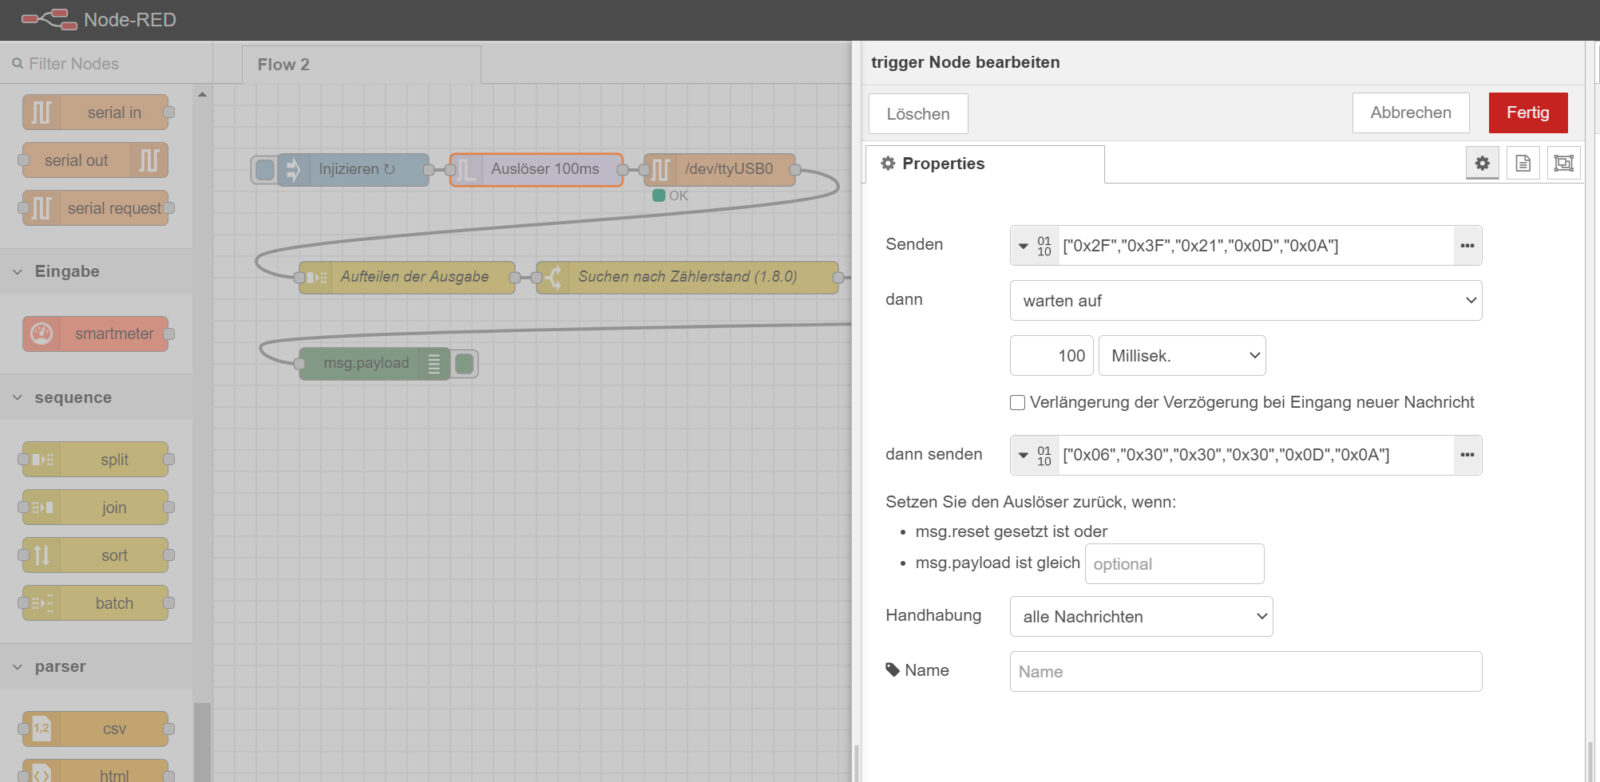Enable delay extension on new message checkbox
The width and height of the screenshot is (1600, 782).
click(x=1017, y=403)
